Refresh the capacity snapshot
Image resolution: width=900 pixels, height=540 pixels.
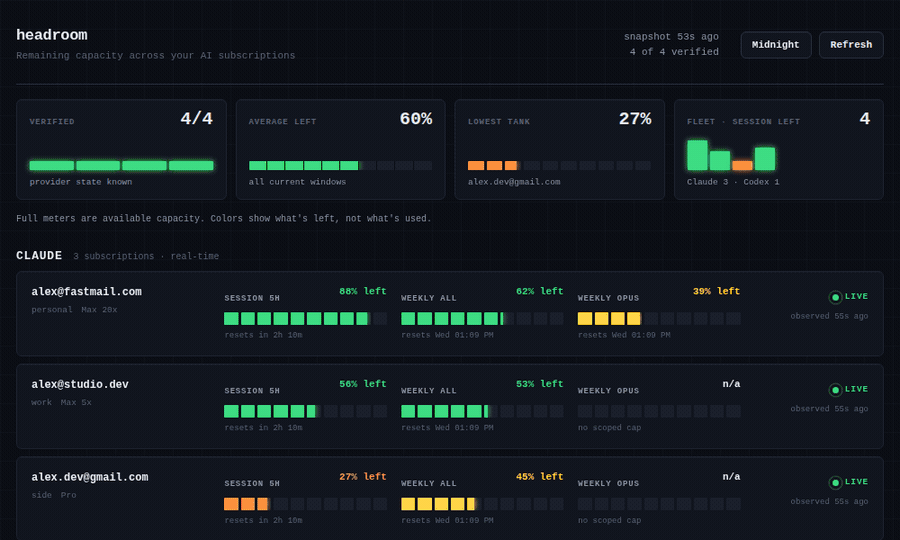click(851, 45)
